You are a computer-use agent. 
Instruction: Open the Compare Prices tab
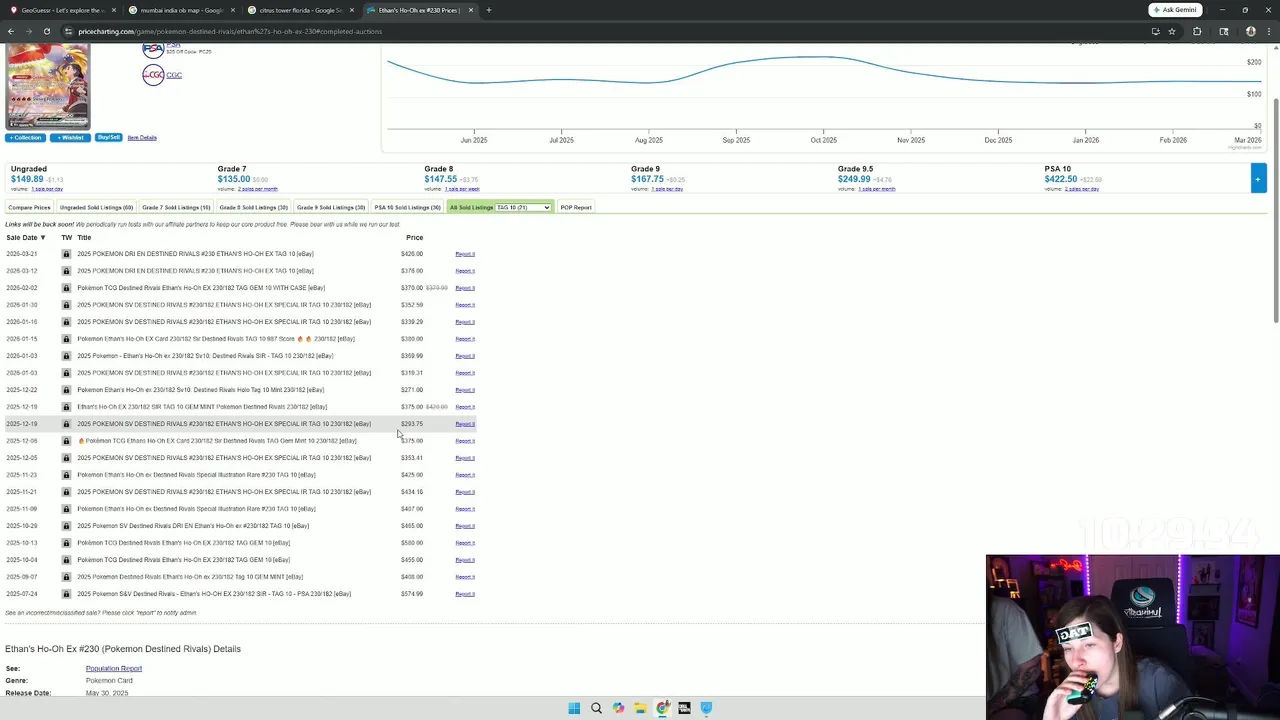point(29,207)
